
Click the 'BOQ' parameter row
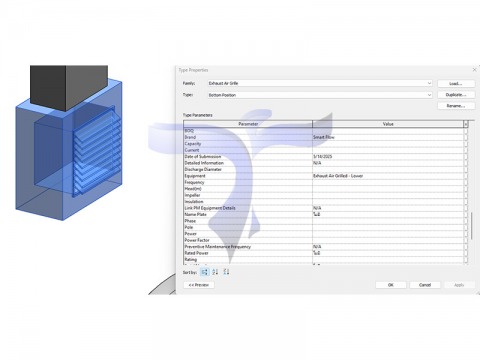point(324,131)
